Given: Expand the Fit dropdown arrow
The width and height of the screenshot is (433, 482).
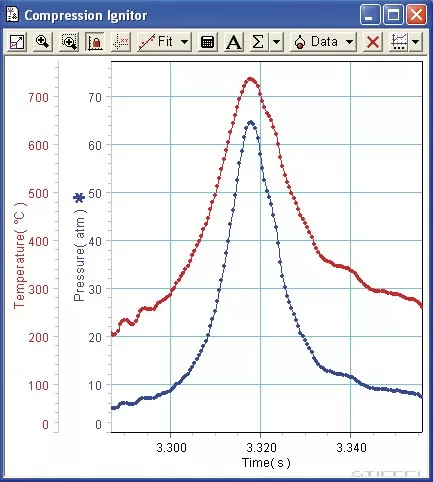Looking at the screenshot, I should [x=185, y=42].
